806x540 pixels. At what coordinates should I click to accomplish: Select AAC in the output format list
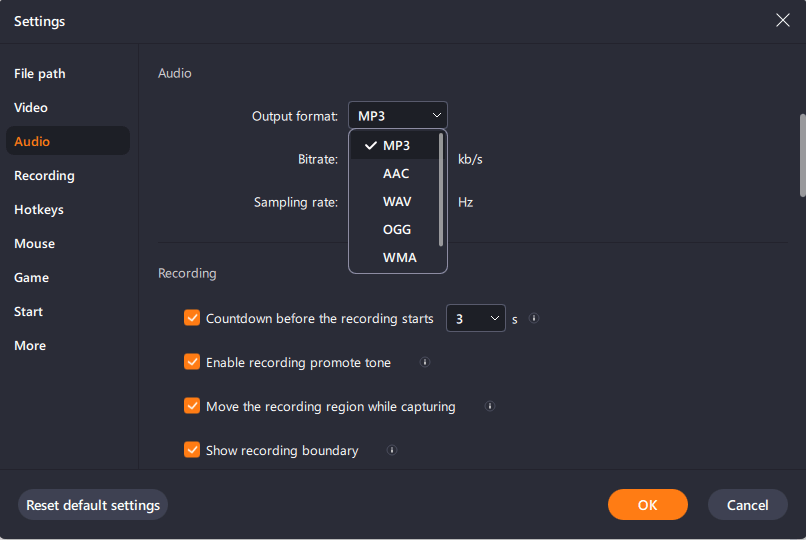[395, 174]
